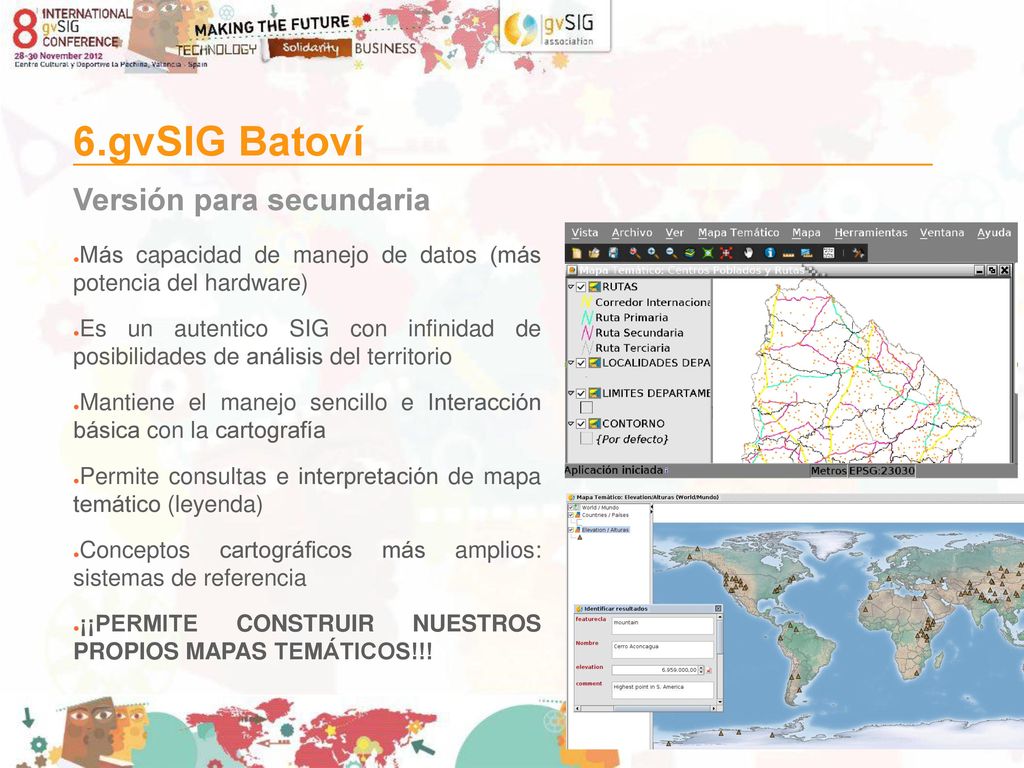This screenshot has width=1024, height=768.
Task: Open the Ver menu
Action: tap(675, 232)
